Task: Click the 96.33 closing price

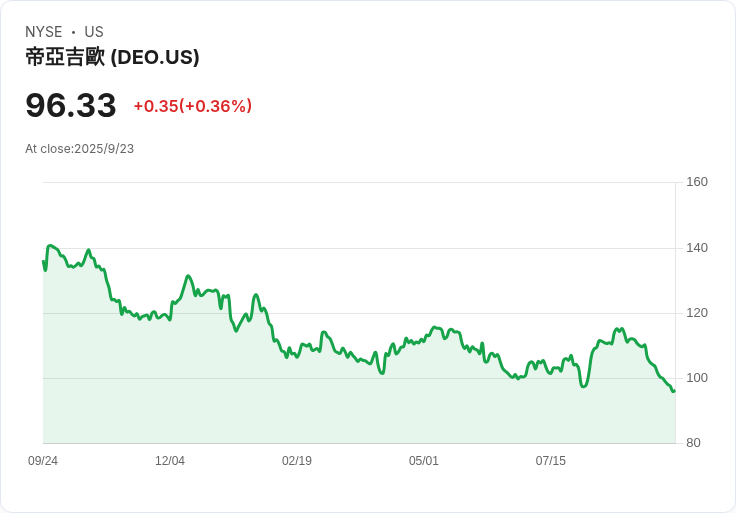Action: (x=70, y=105)
